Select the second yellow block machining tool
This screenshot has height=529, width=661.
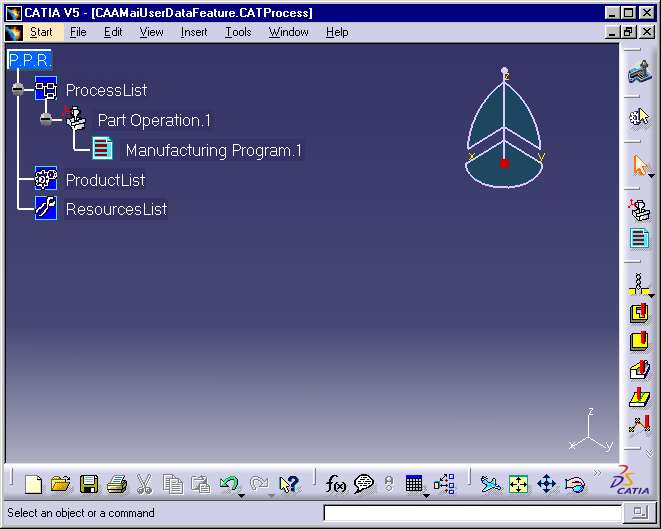(639, 341)
